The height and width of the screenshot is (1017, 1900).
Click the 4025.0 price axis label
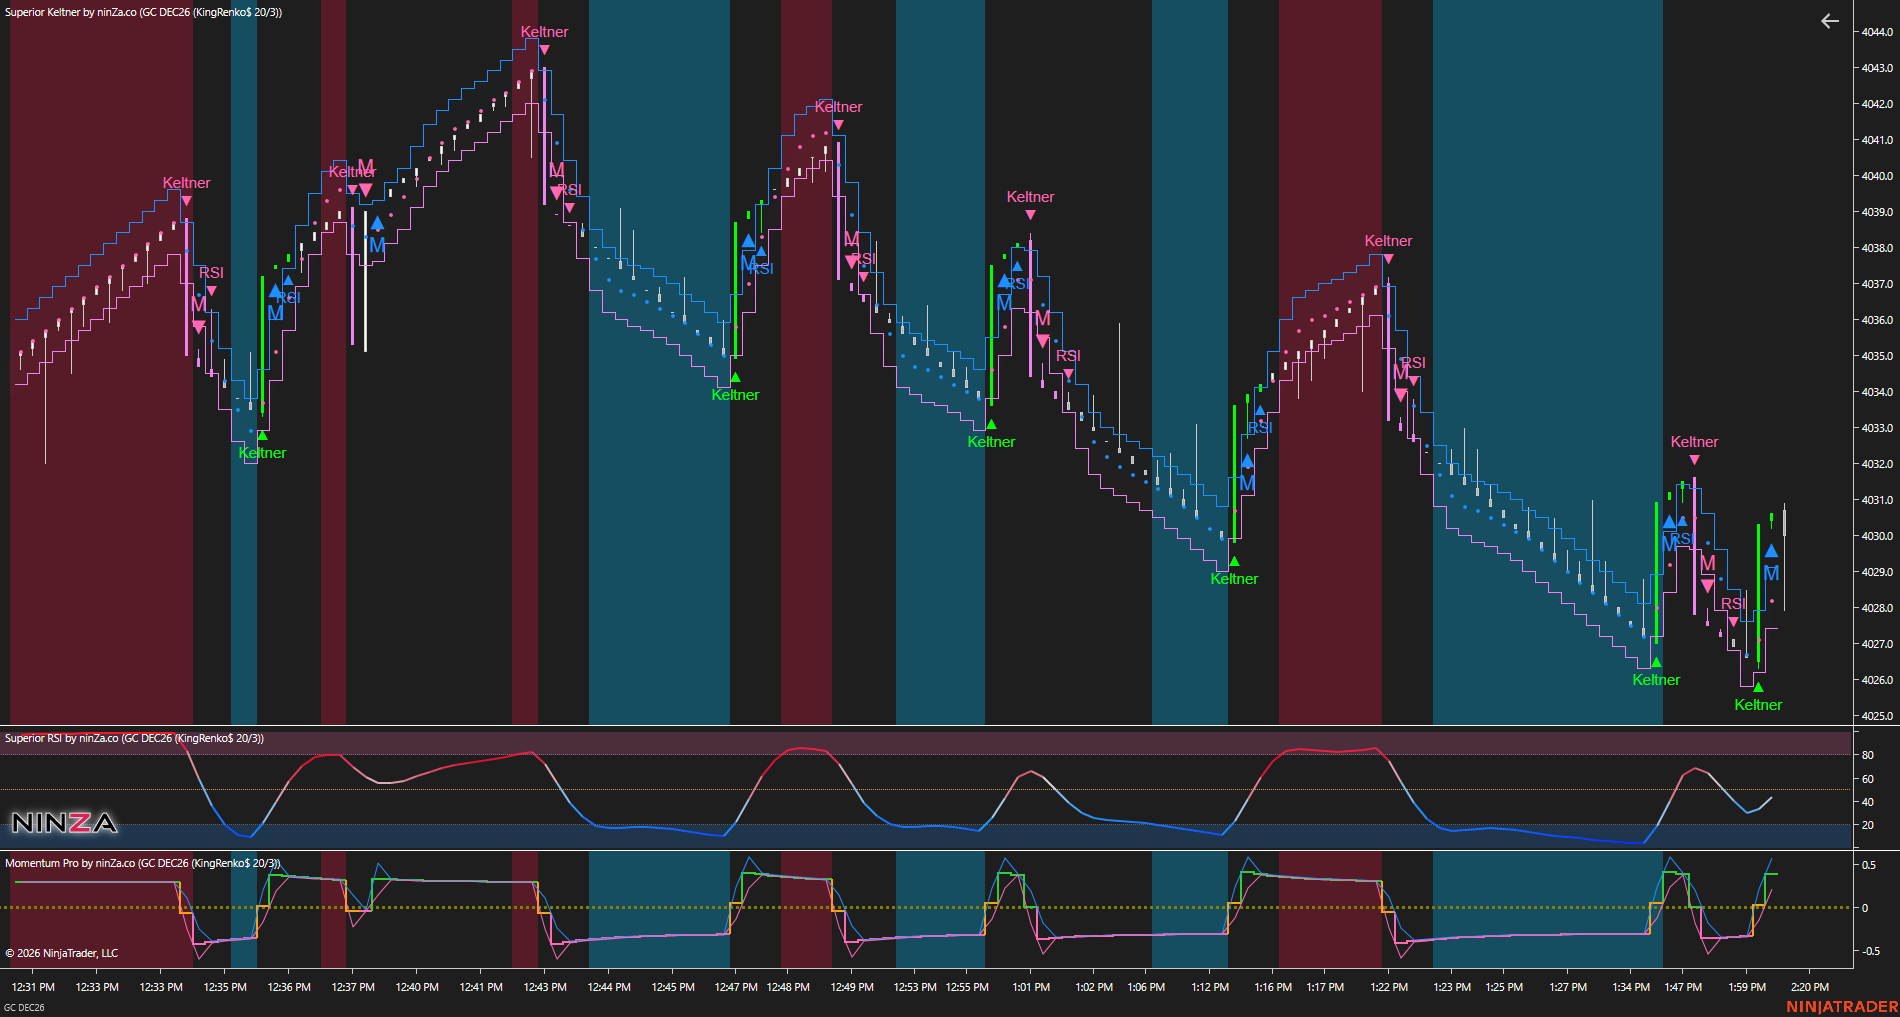coord(1877,716)
